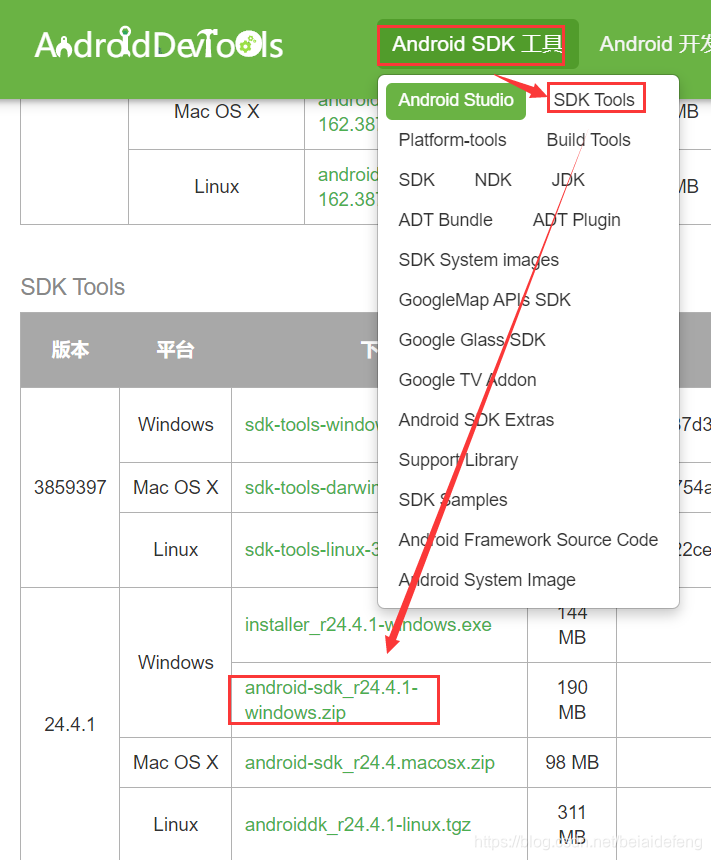Select ADT Plugin from menu
This screenshot has width=711, height=860.
(x=577, y=220)
